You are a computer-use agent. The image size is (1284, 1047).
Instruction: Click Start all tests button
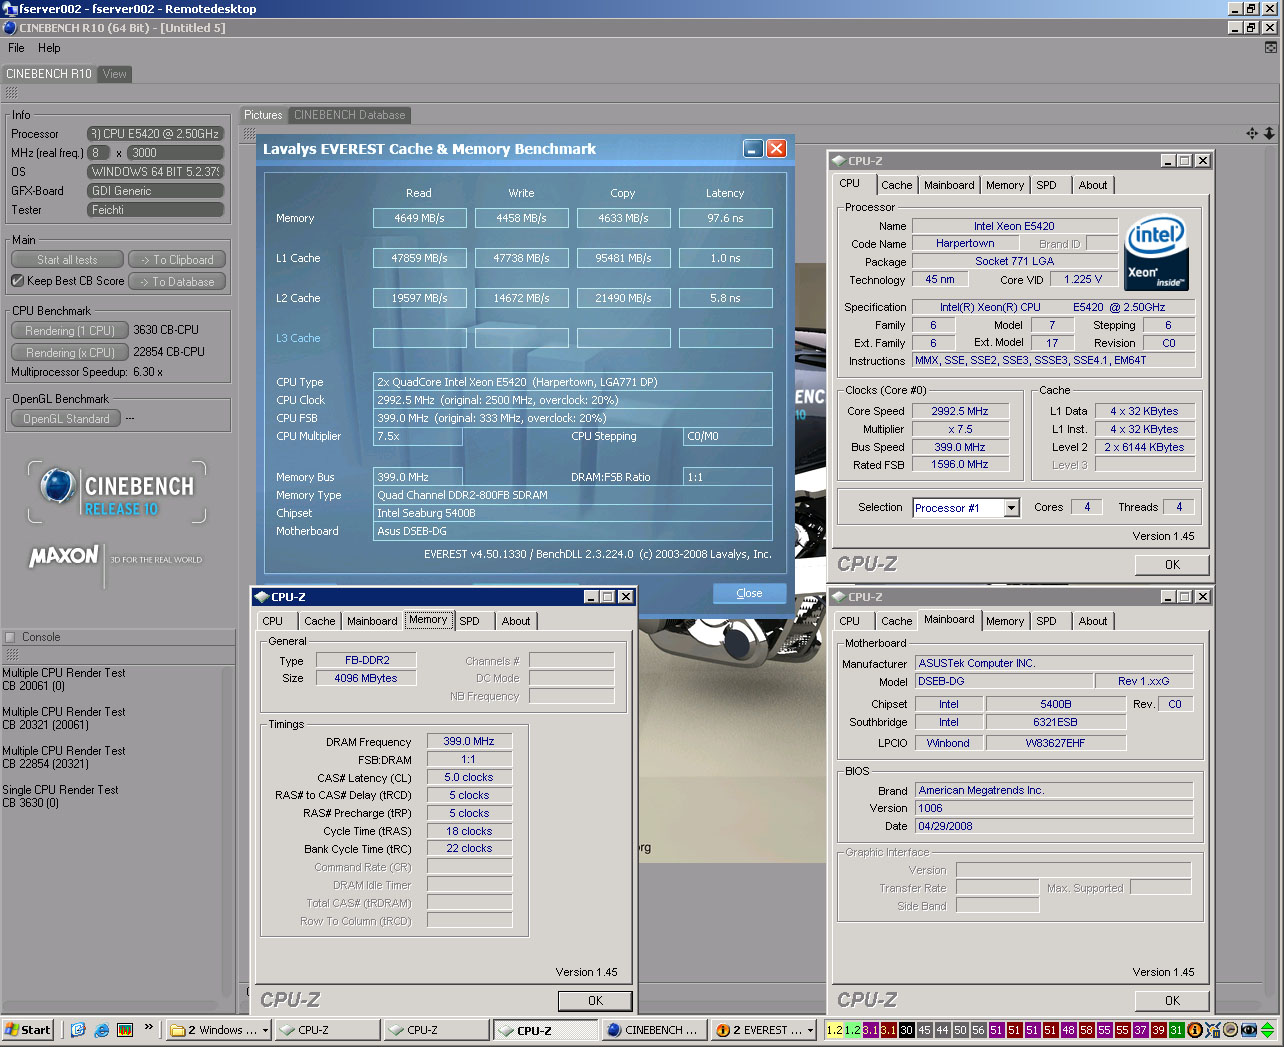(68, 260)
